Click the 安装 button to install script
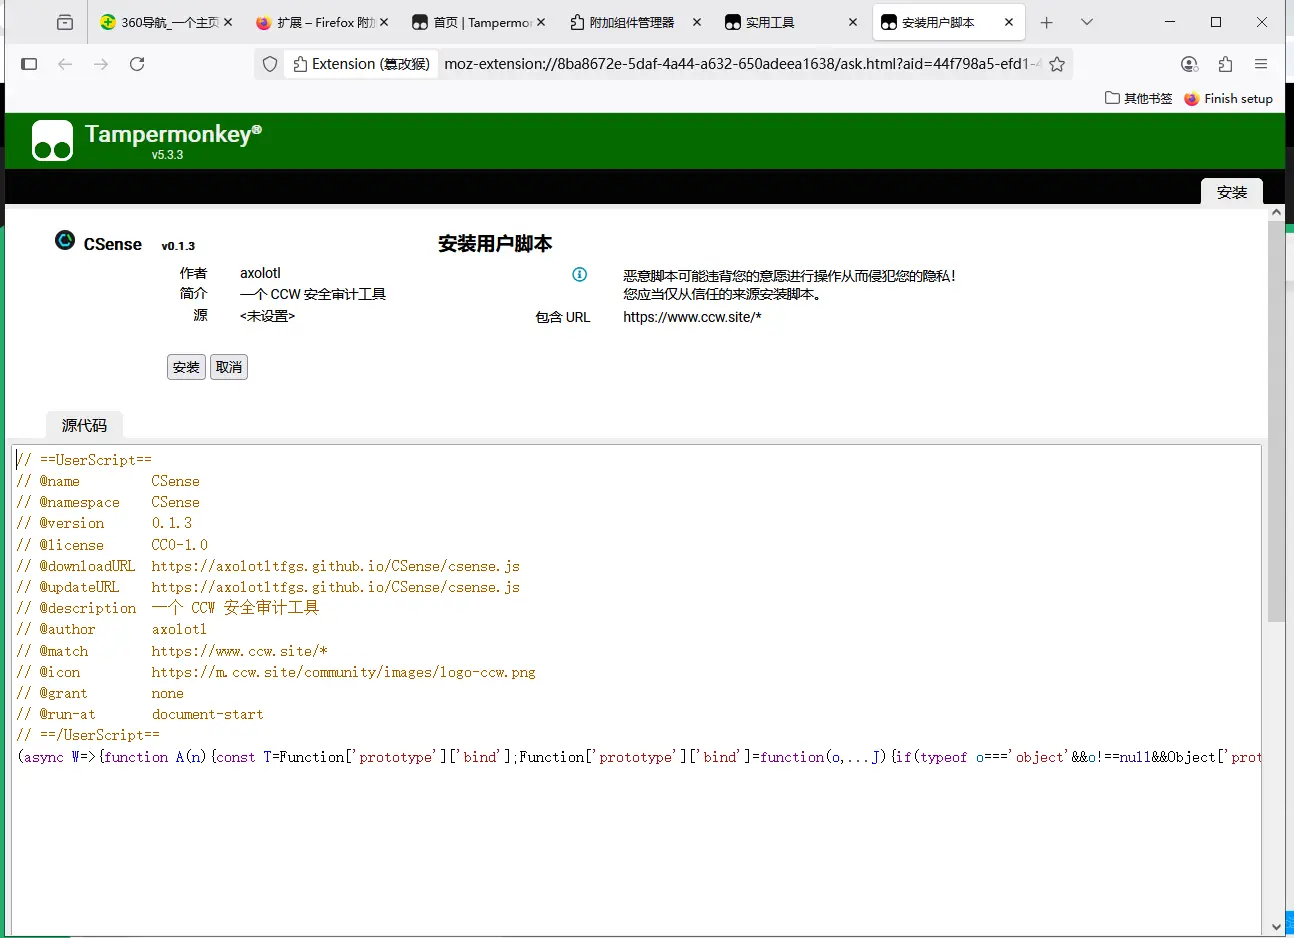The width and height of the screenshot is (1294, 938). (x=186, y=367)
